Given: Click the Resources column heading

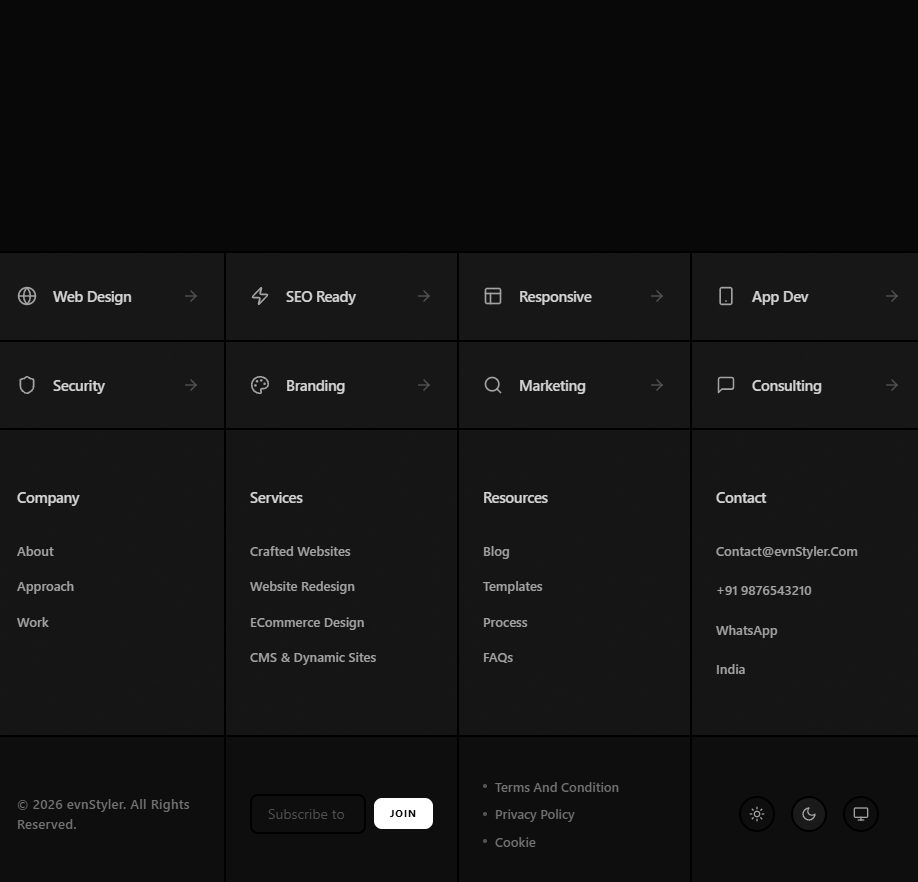Looking at the screenshot, I should point(515,498).
